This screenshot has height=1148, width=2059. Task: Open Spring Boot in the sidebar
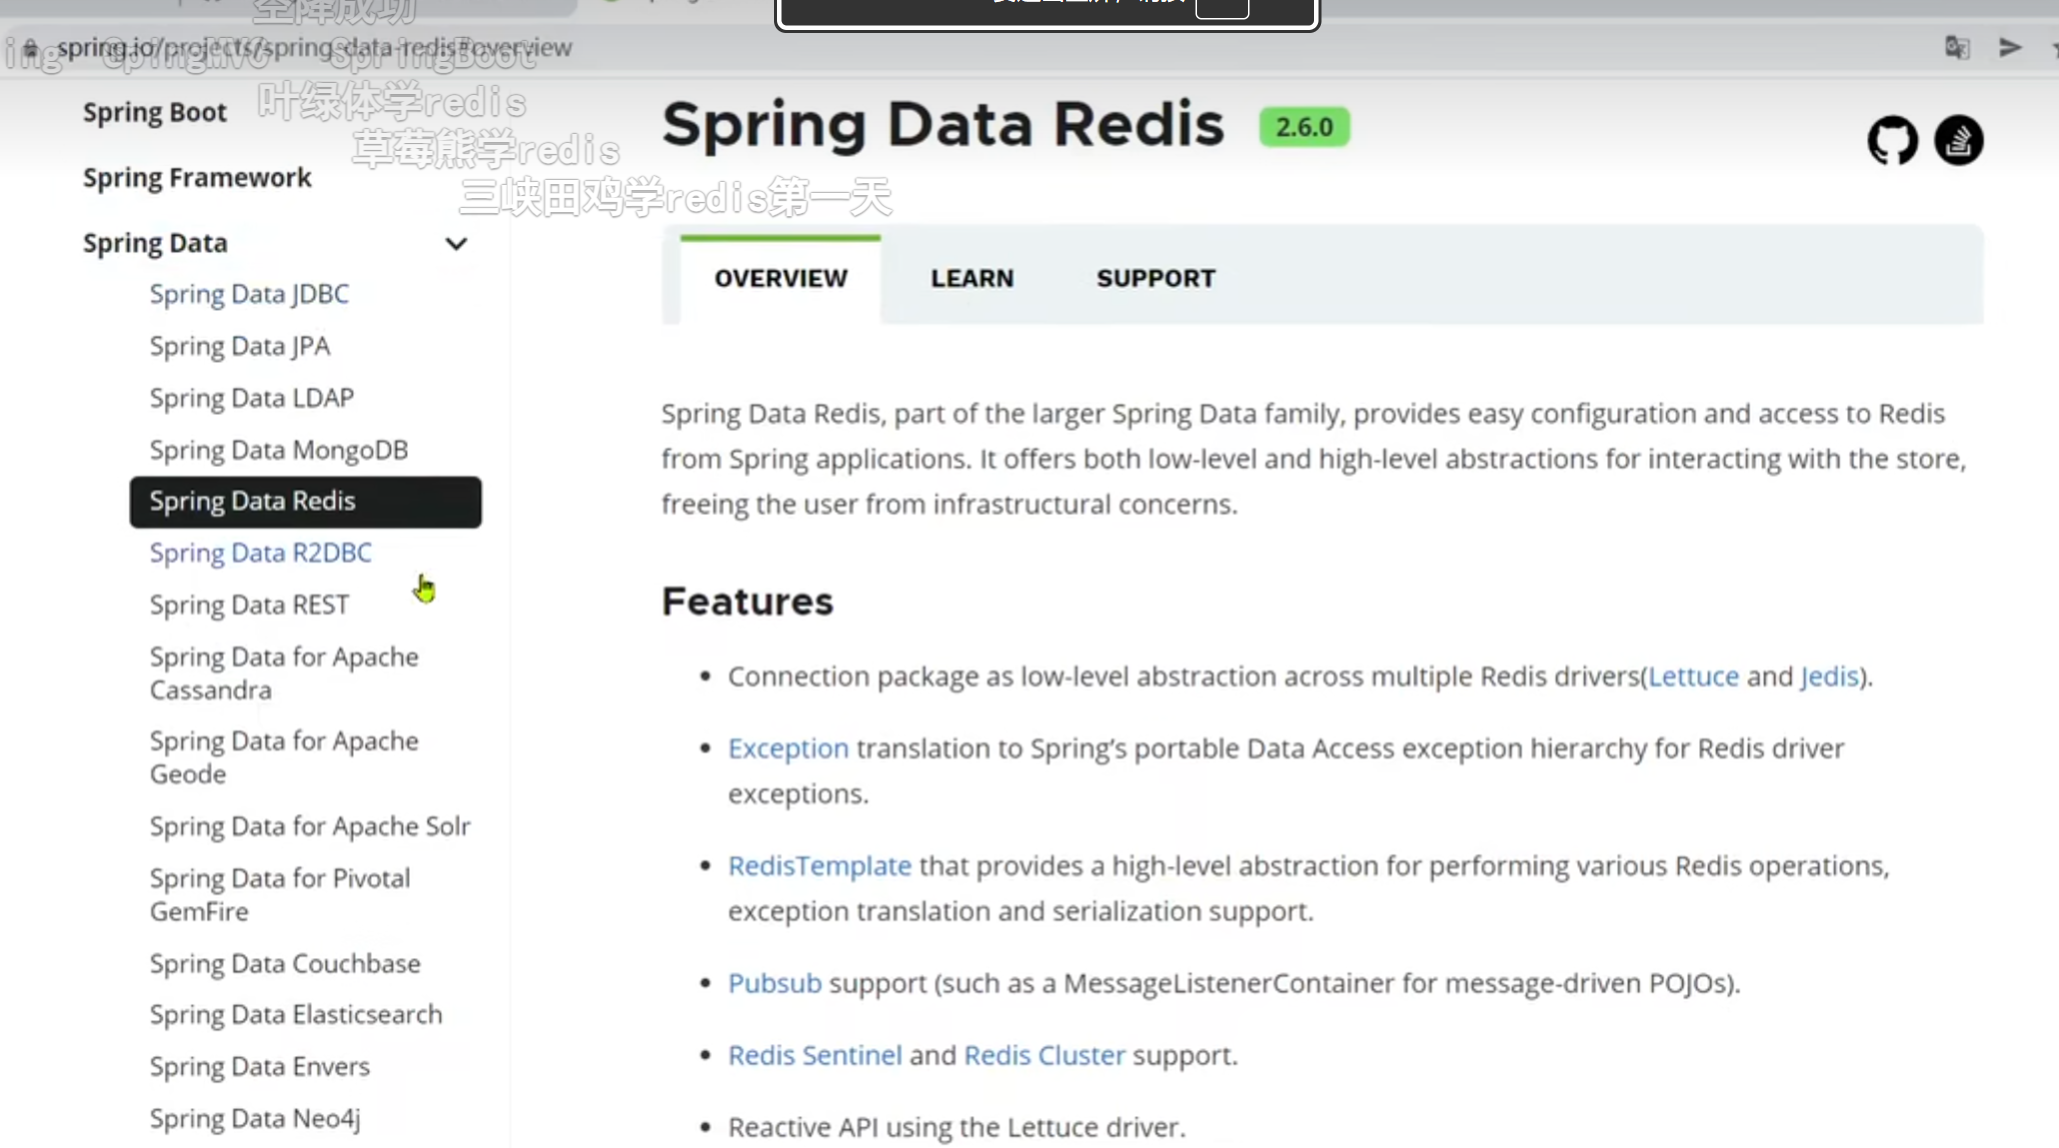[154, 112]
